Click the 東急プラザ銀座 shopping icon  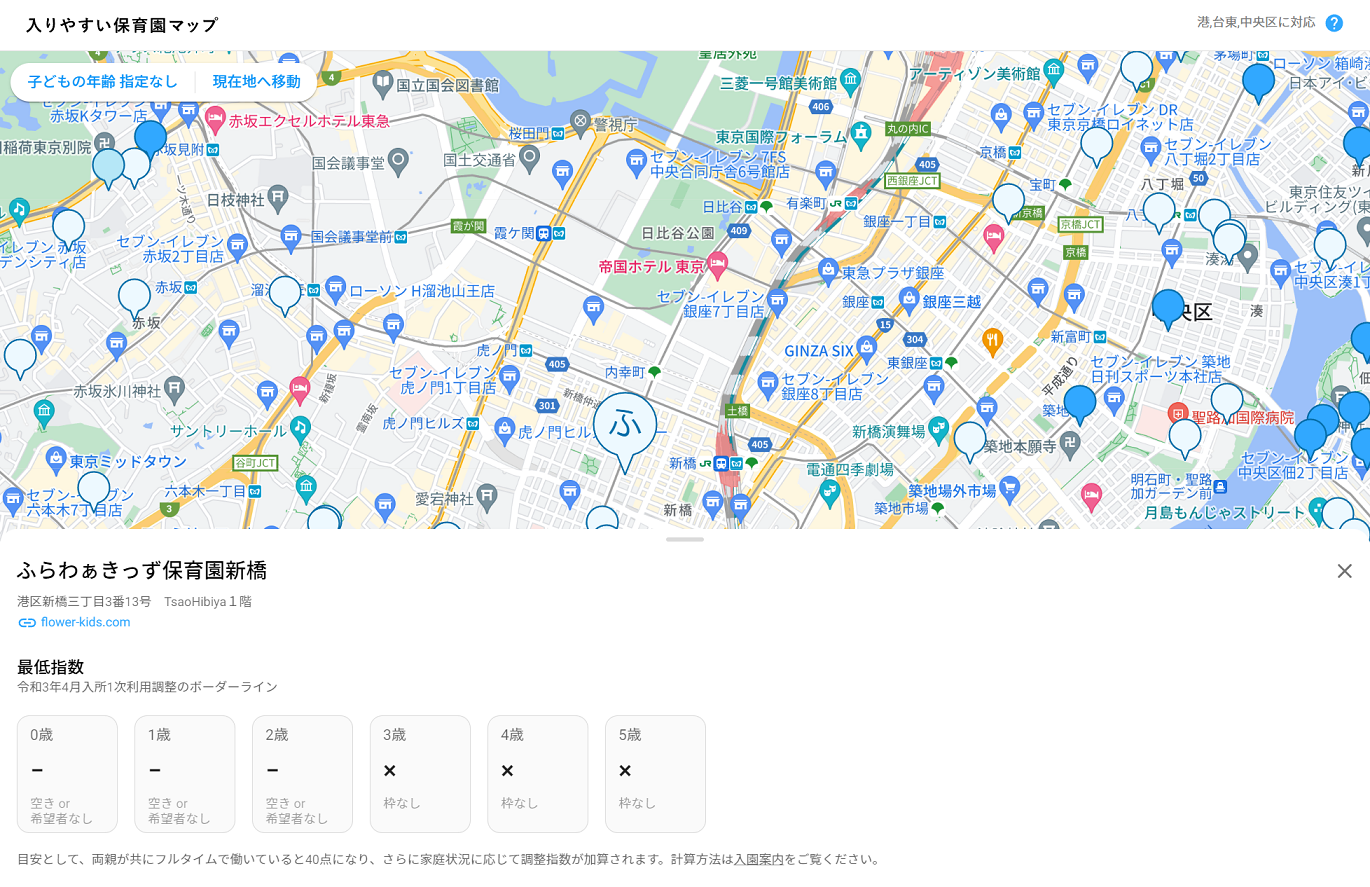click(828, 270)
